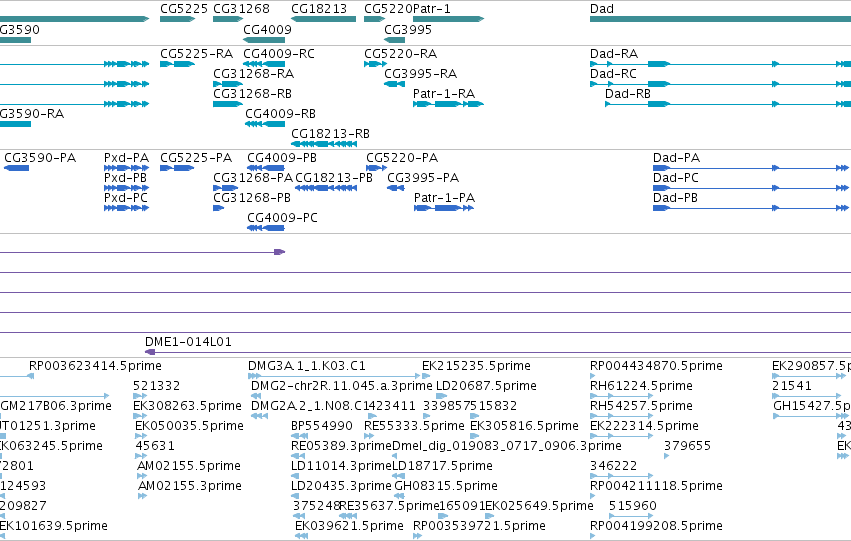This screenshot has height=541, width=851.
Task: Click the RP004199208.5prime EST label
Action: pos(656,526)
